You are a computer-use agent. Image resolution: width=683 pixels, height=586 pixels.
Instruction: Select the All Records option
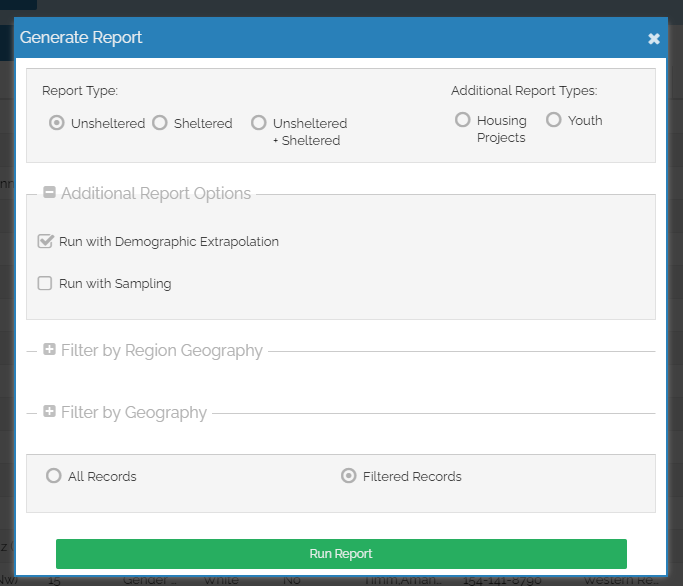click(54, 476)
